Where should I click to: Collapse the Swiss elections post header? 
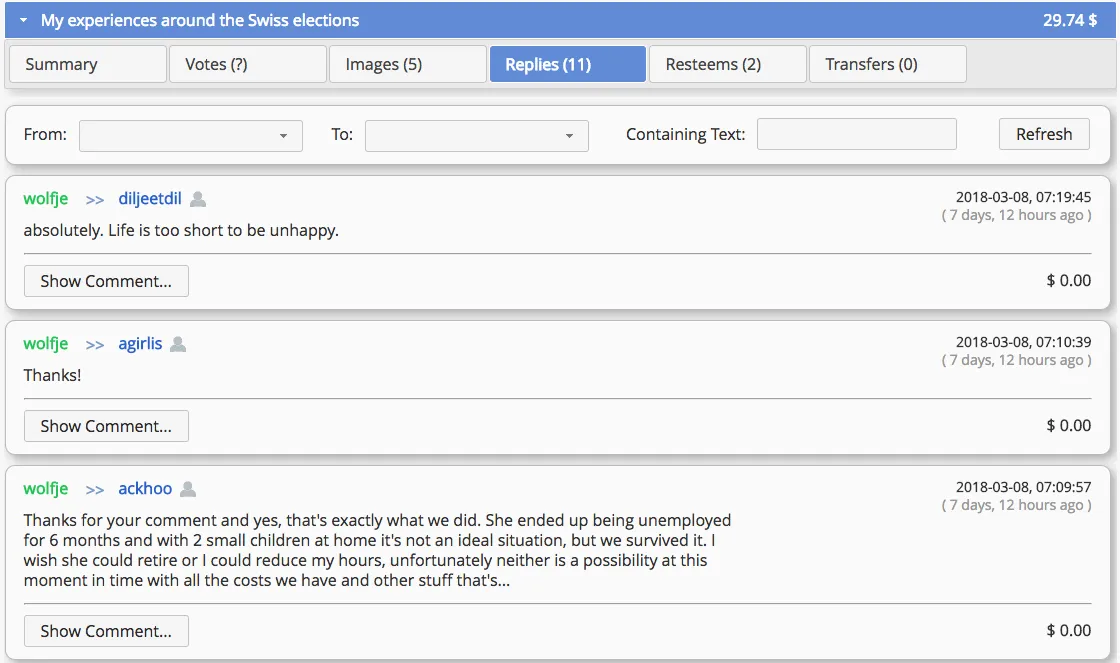23,20
